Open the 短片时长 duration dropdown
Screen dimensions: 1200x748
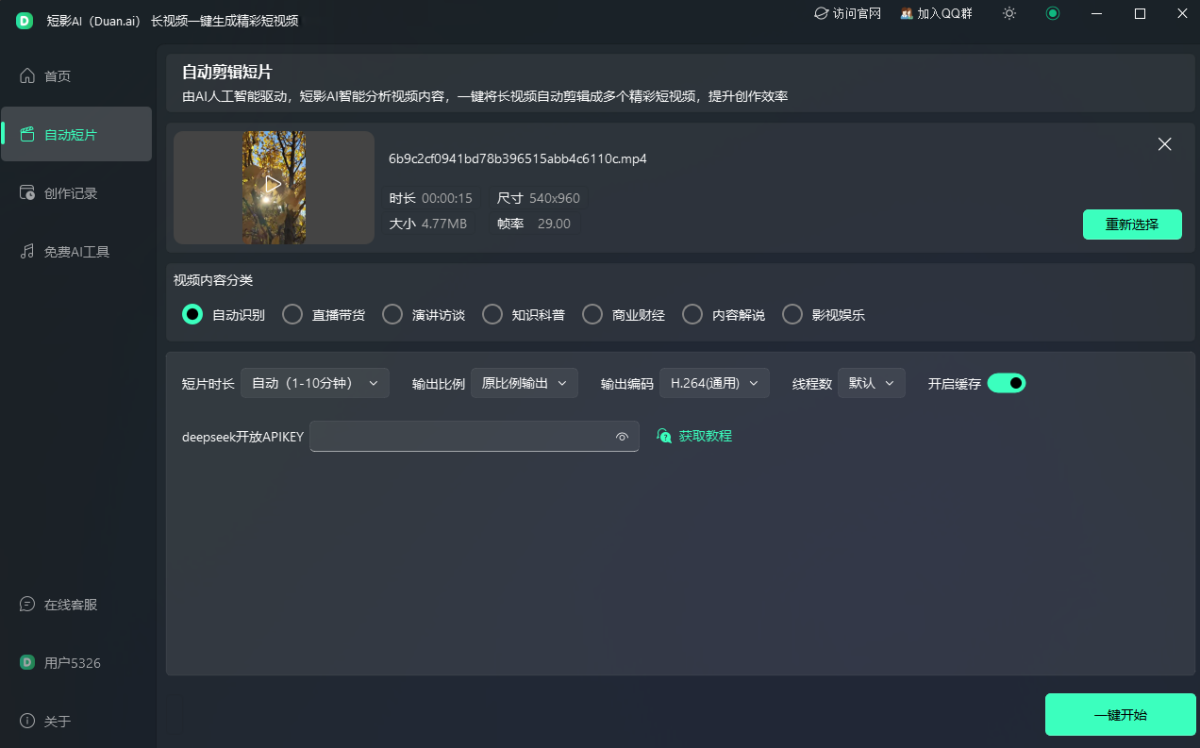tap(315, 382)
